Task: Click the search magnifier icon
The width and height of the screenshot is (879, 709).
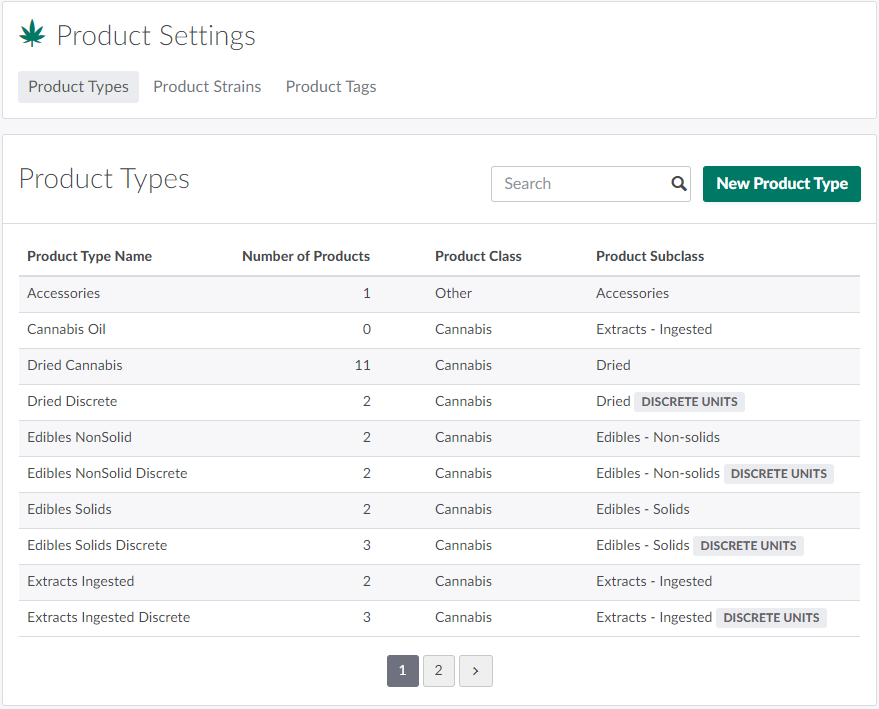Action: pos(679,184)
